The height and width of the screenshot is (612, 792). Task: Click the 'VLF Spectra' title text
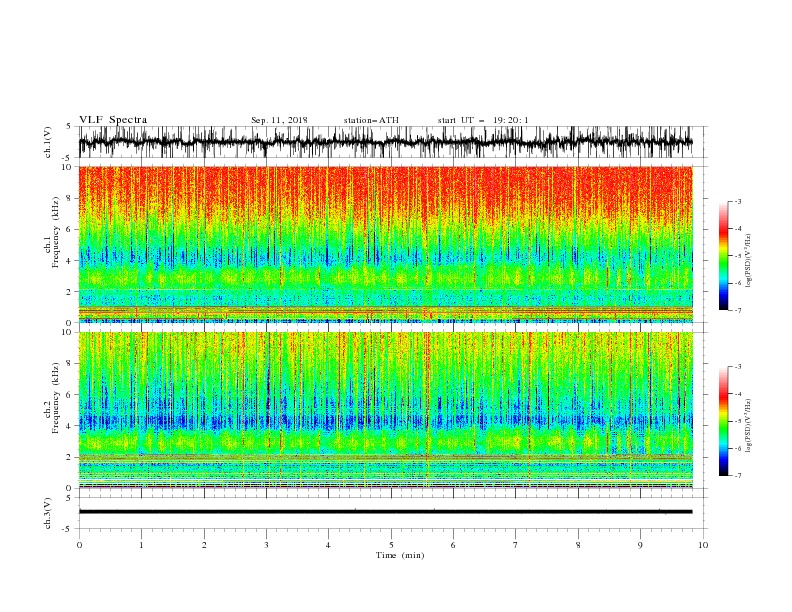pos(113,120)
